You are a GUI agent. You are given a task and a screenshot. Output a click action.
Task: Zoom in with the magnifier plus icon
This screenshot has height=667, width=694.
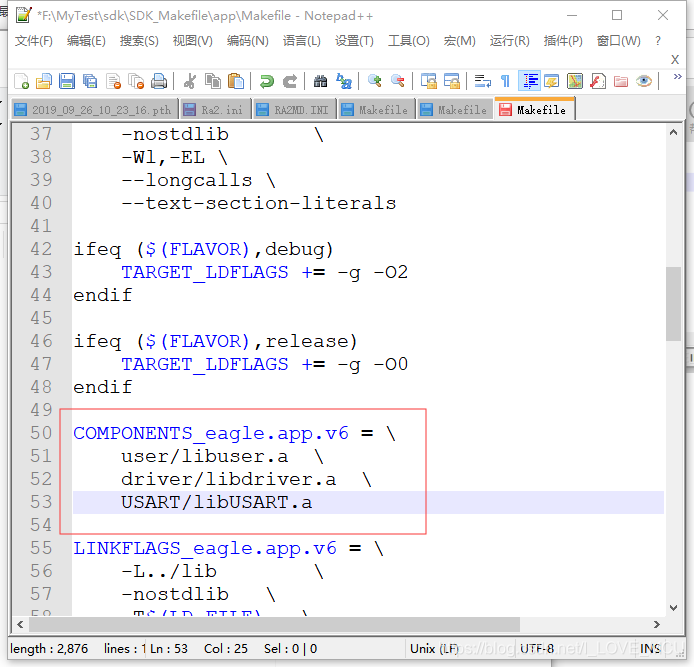(374, 81)
